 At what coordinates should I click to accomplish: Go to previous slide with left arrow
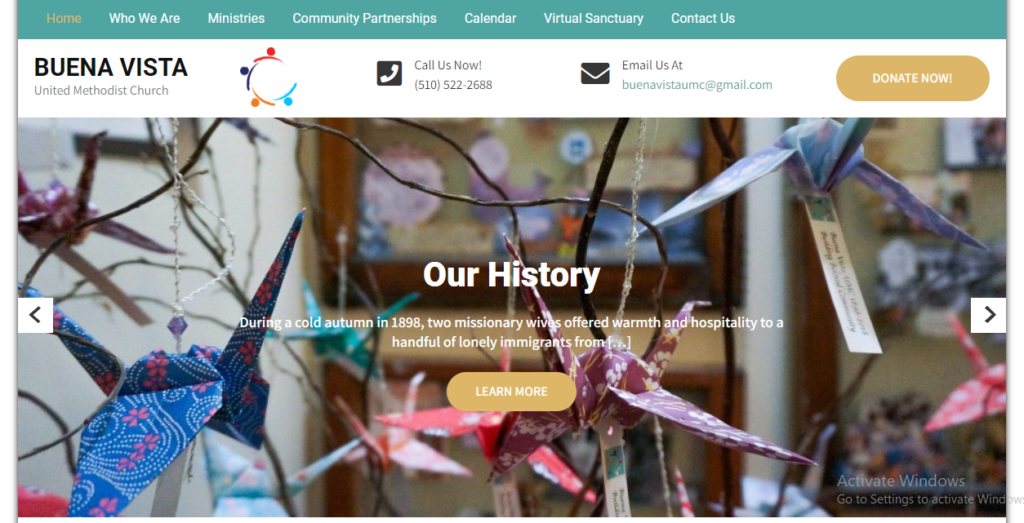(x=35, y=315)
